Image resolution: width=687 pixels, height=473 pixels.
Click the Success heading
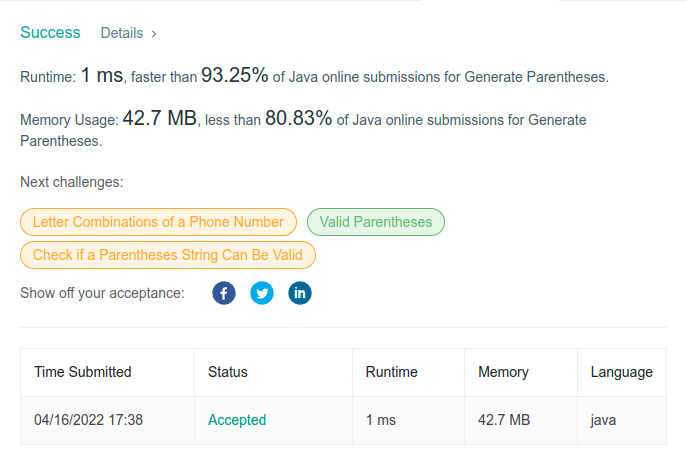click(x=50, y=33)
